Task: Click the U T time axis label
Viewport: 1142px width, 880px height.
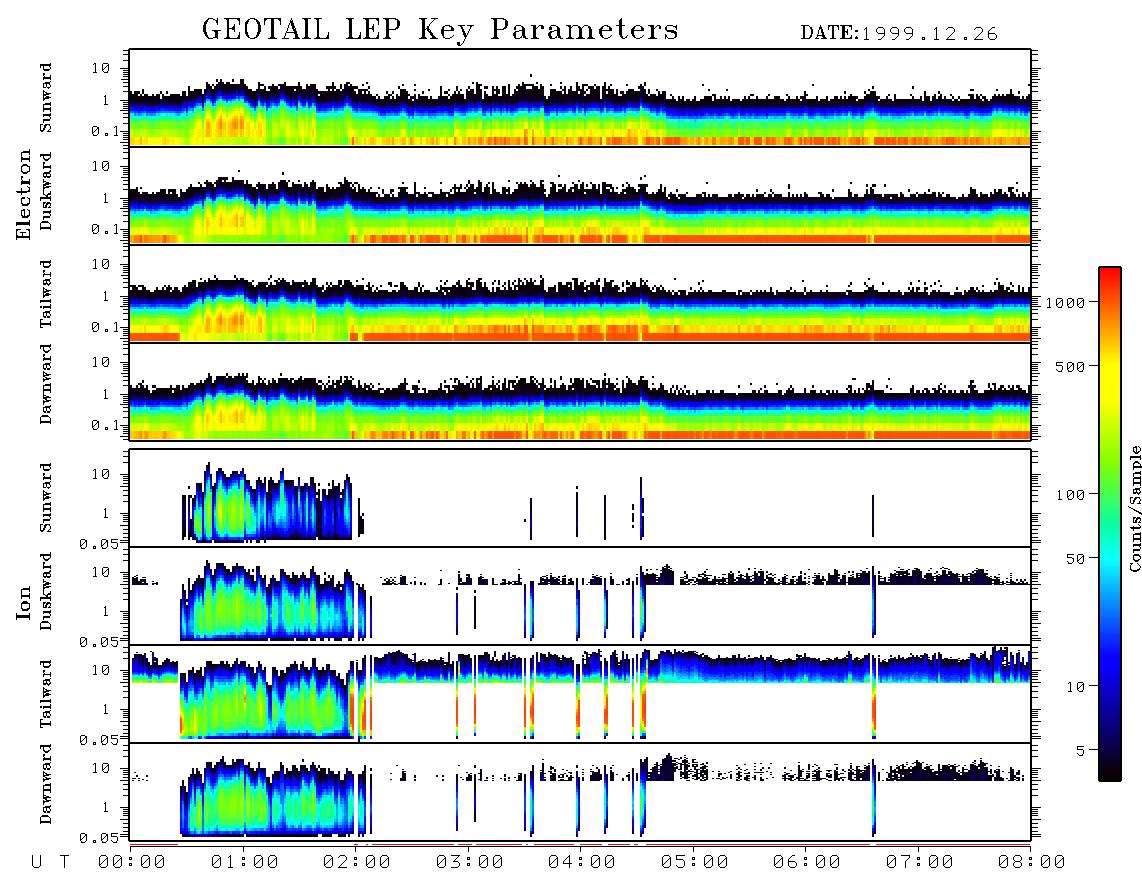Action: [51, 863]
